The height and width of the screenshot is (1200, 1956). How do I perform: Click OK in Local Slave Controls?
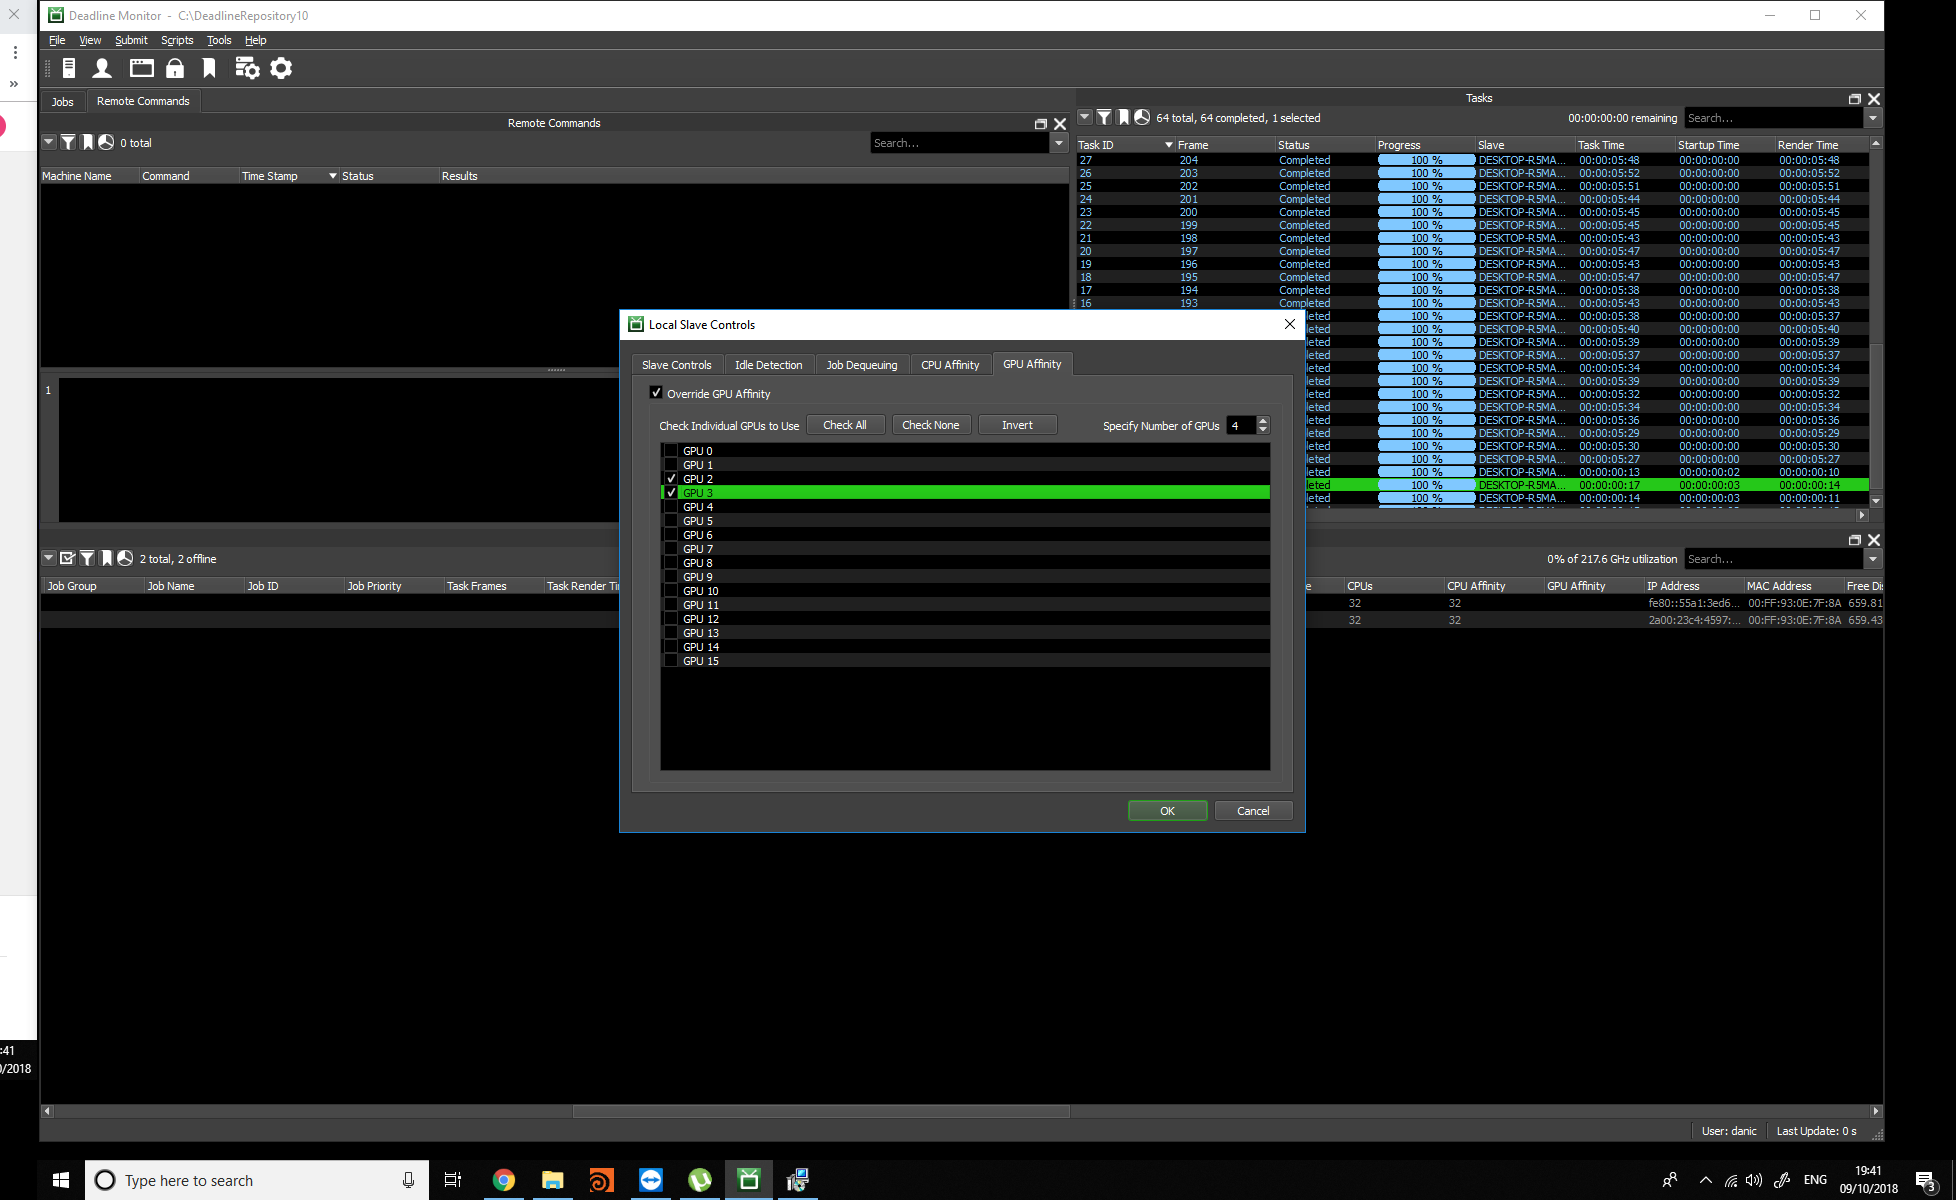point(1167,810)
